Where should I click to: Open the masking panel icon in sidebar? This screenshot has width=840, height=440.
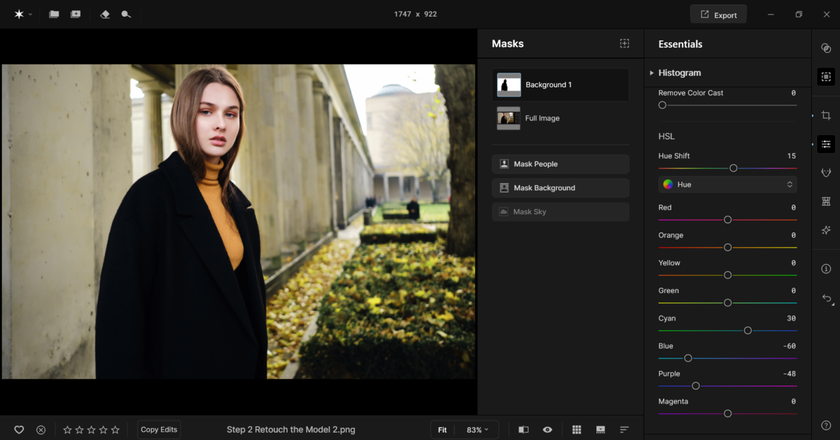(826, 77)
